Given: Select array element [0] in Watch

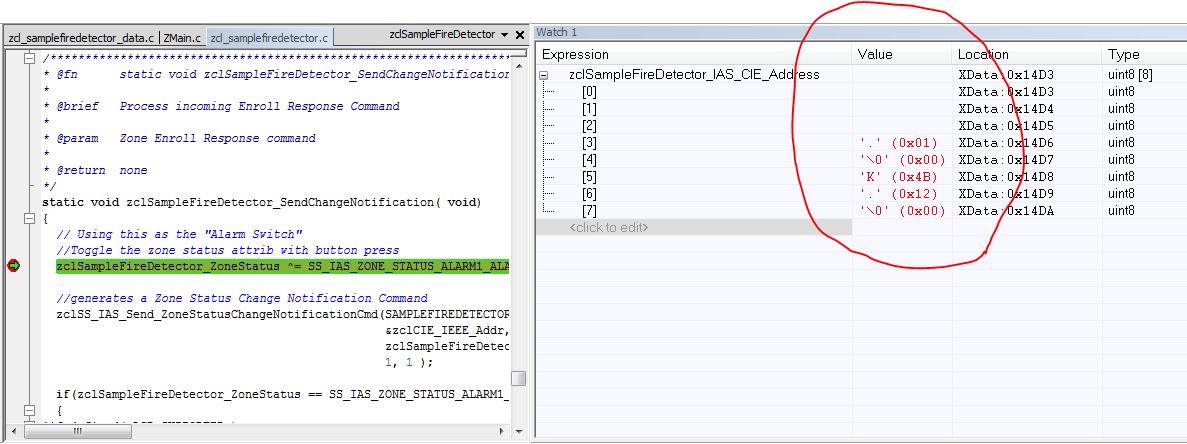Looking at the screenshot, I should click(x=589, y=92).
